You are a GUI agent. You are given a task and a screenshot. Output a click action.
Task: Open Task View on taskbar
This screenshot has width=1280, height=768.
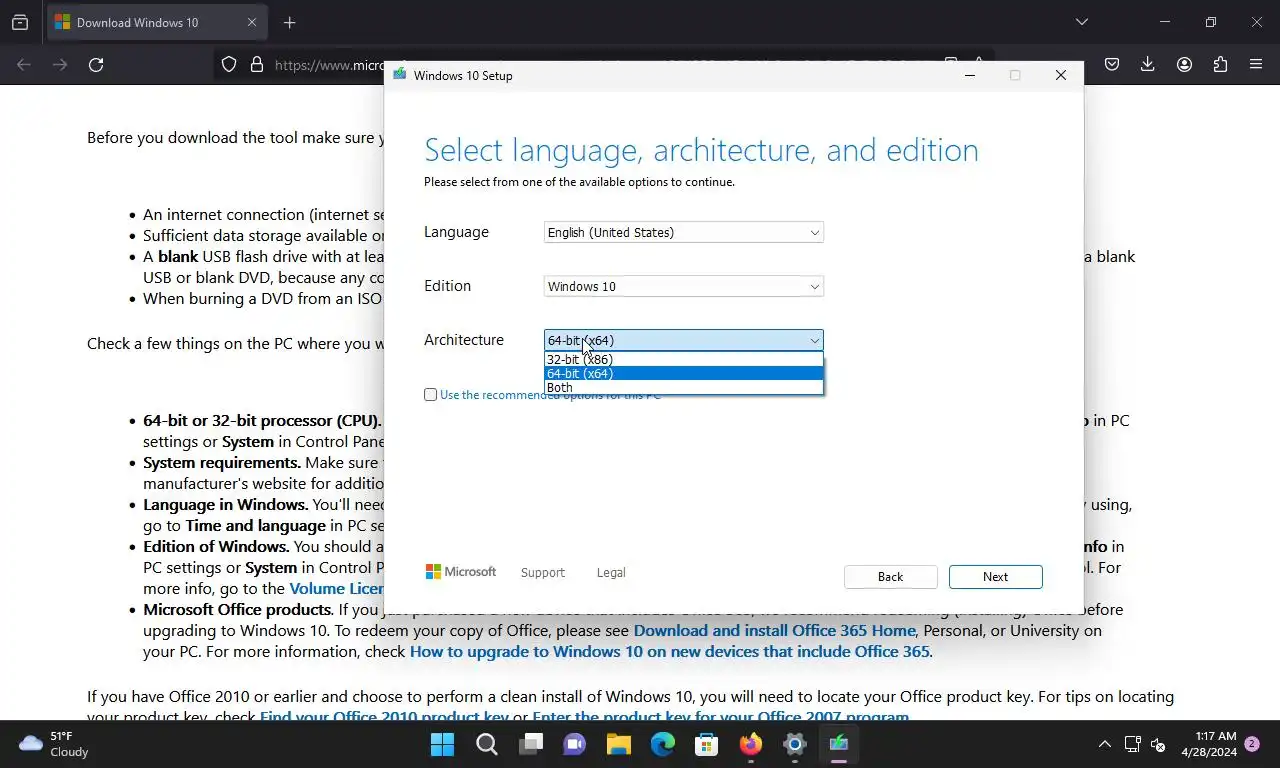[x=531, y=744]
